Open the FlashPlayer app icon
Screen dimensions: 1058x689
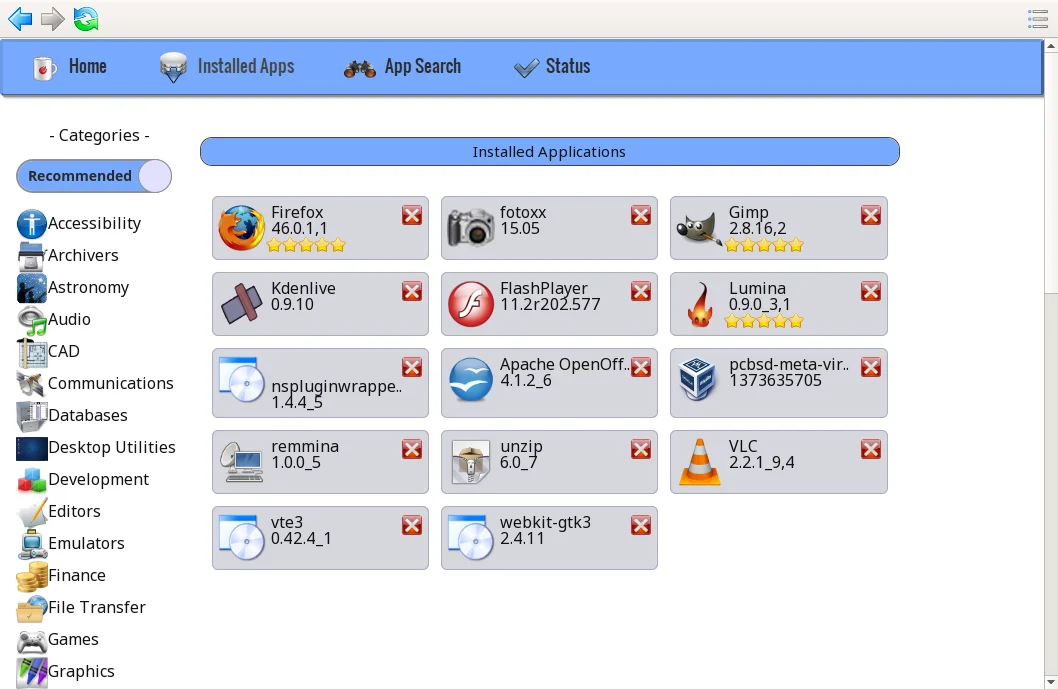coord(470,305)
